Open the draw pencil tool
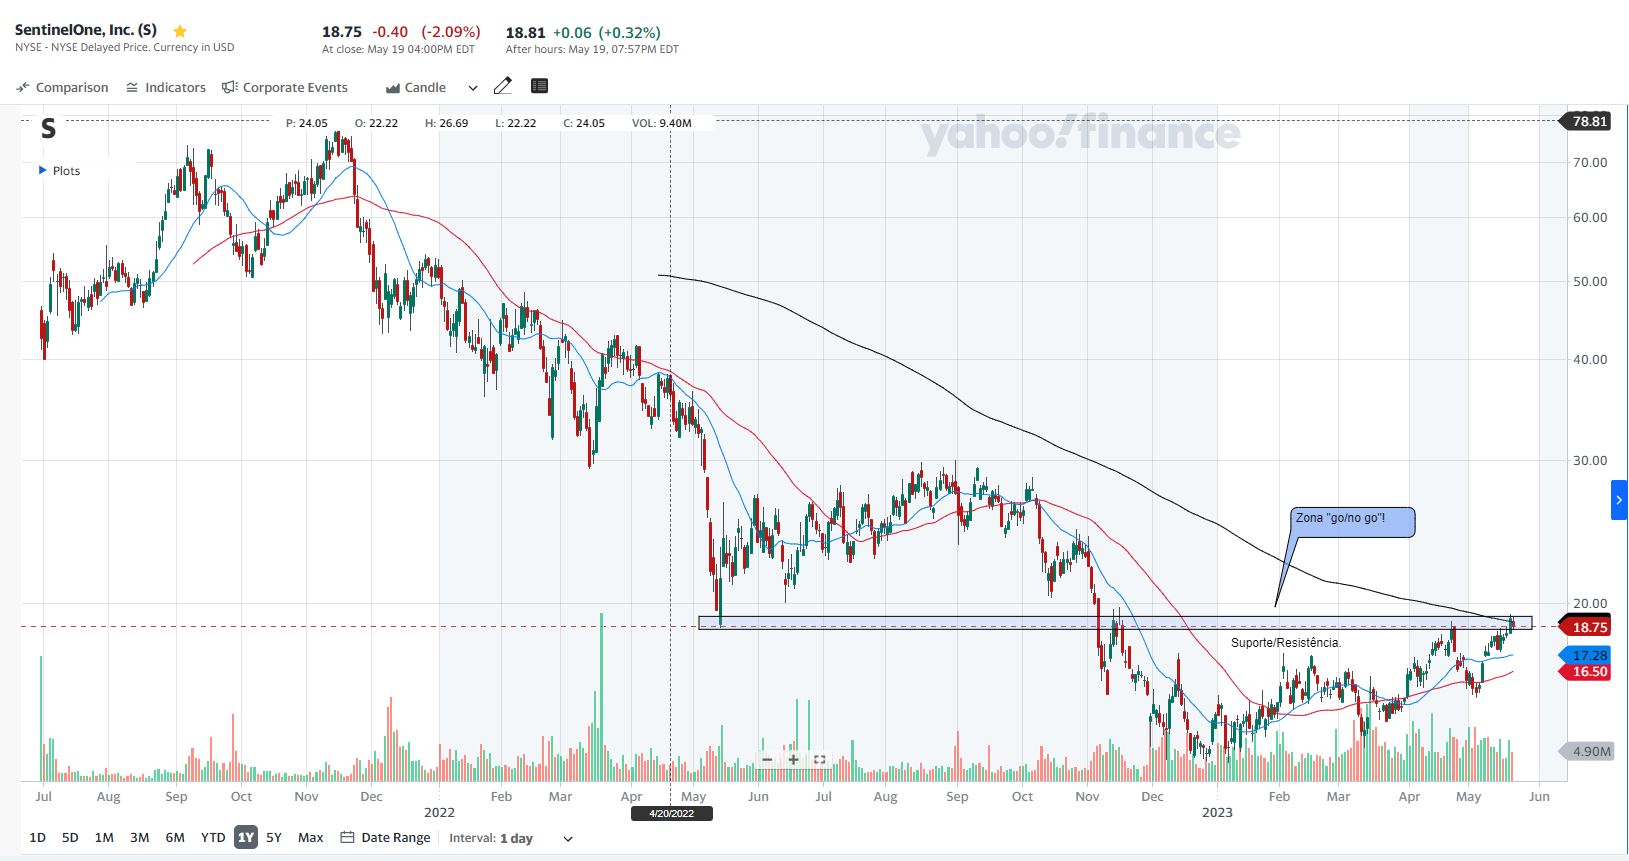Viewport: 1629px width, 861px height. (503, 86)
